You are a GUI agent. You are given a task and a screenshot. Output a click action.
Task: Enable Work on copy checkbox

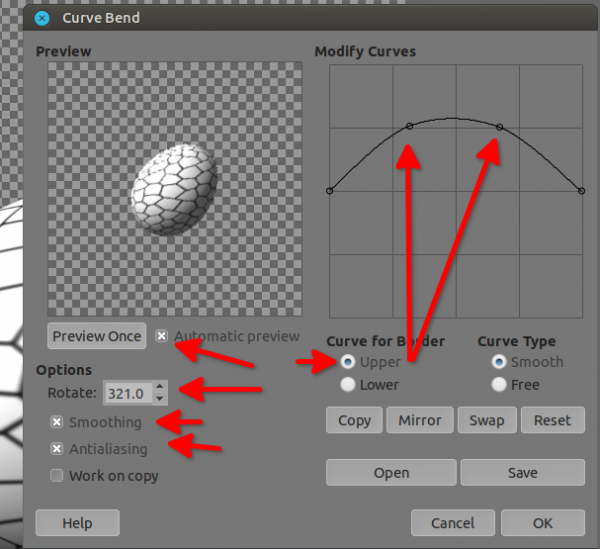[x=57, y=476]
